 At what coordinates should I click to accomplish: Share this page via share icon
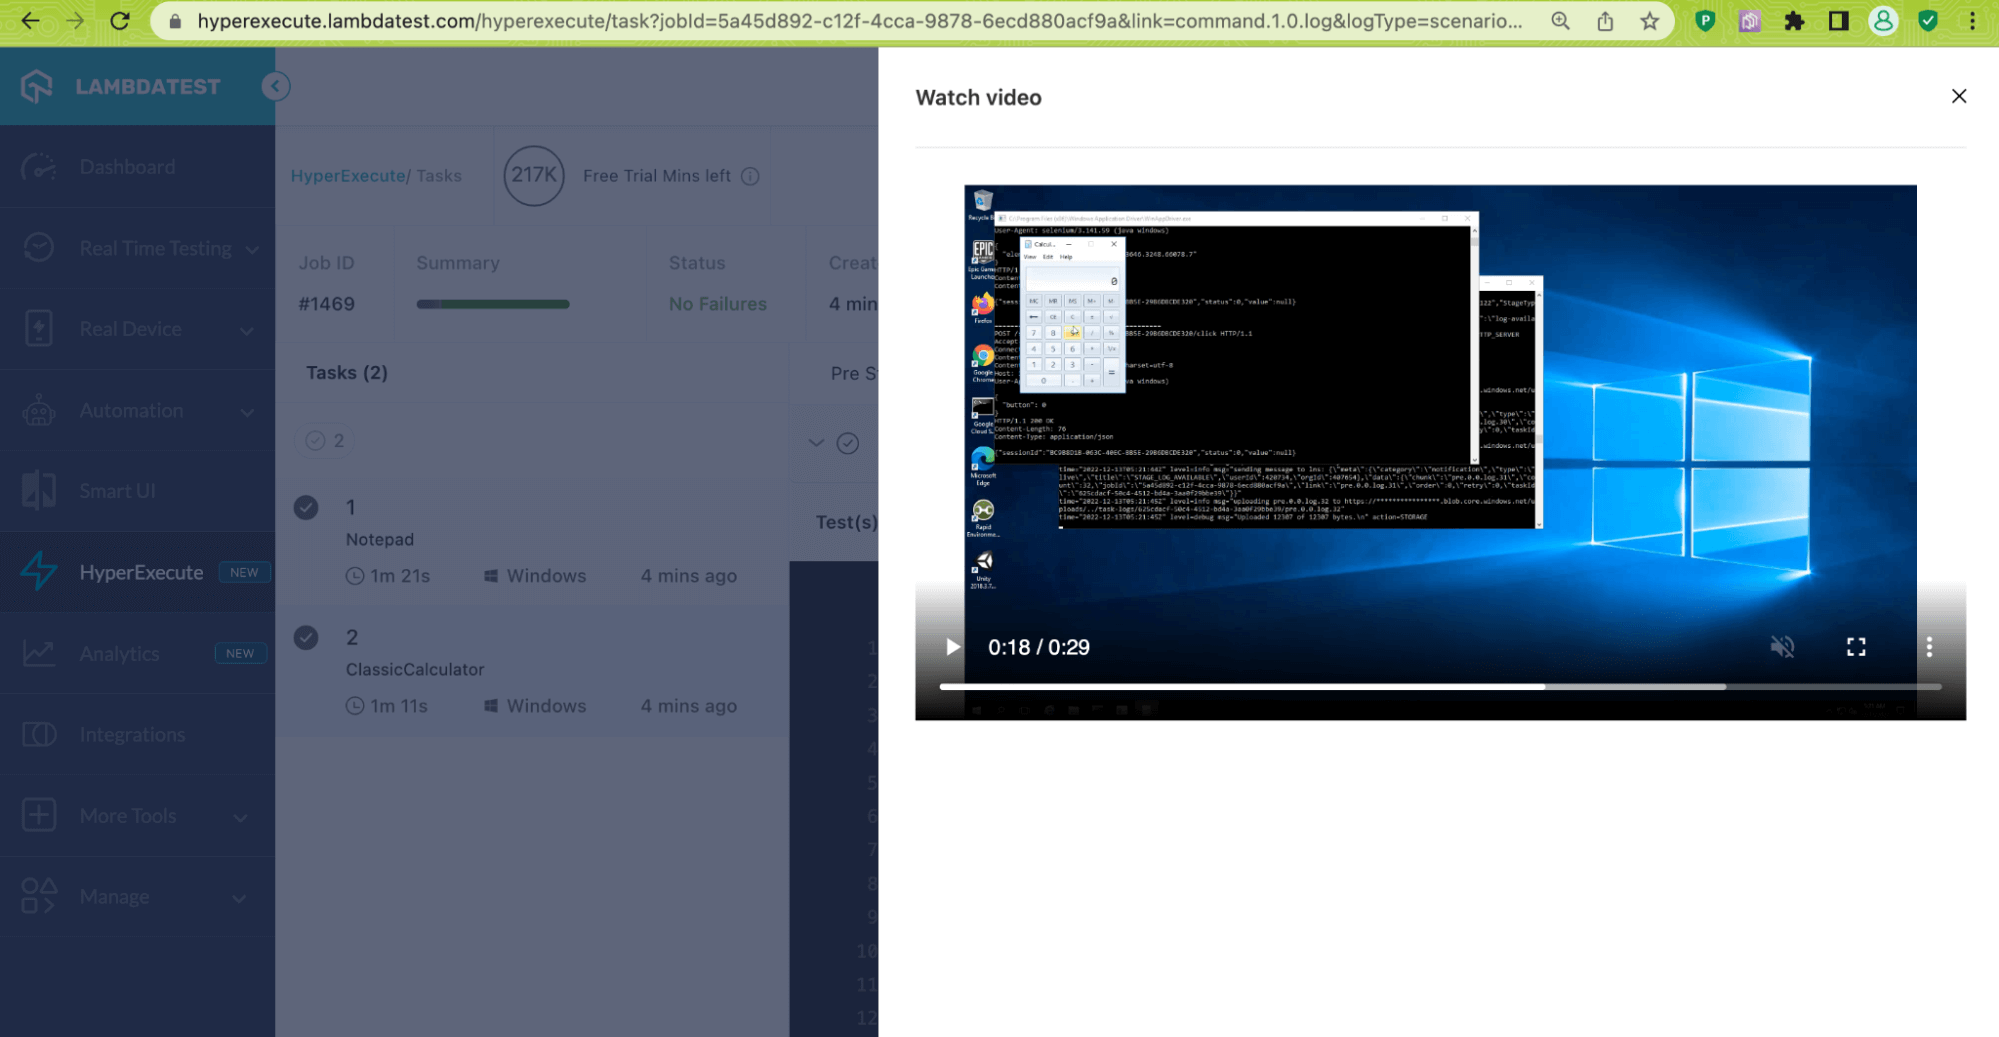pos(1605,21)
